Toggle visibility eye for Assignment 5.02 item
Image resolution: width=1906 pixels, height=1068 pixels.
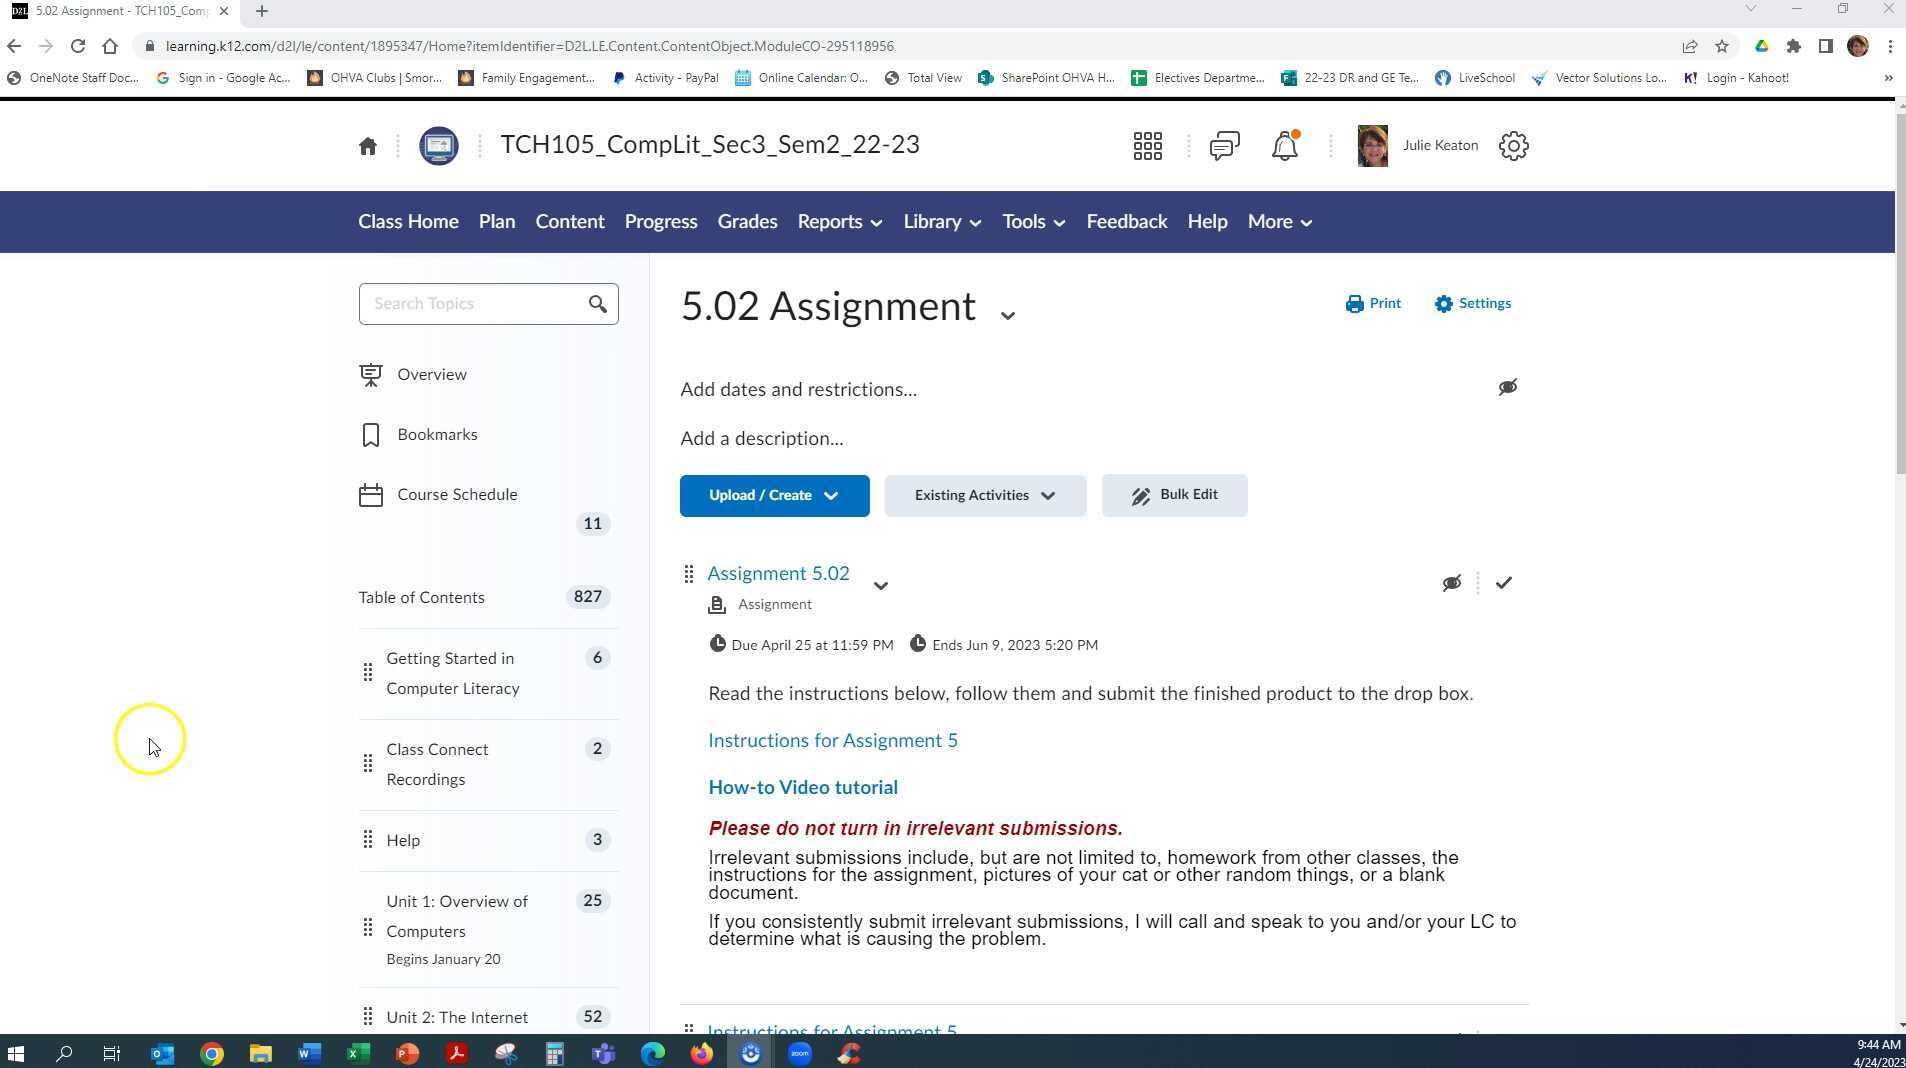(1451, 583)
